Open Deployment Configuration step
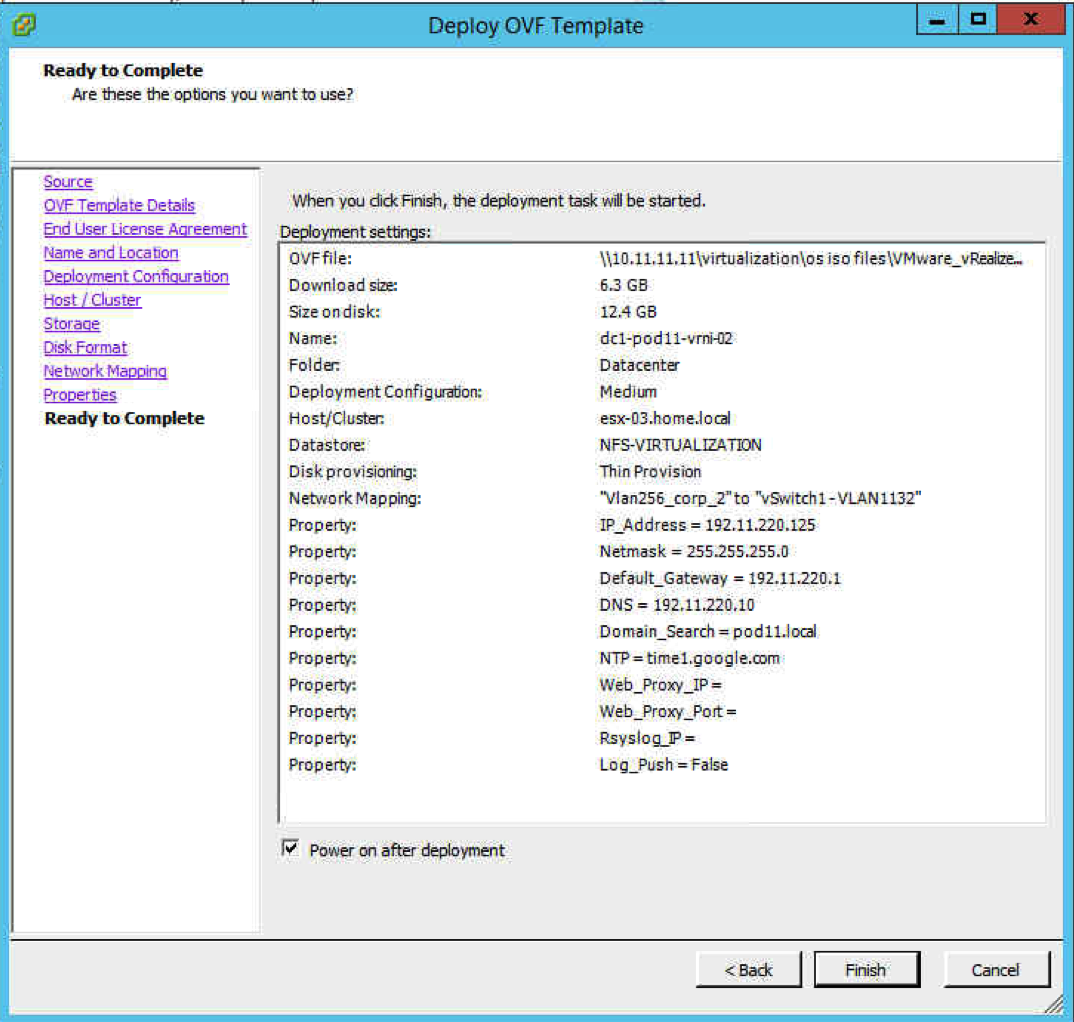Image resolution: width=1074 pixels, height=1022 pixels. 136,276
